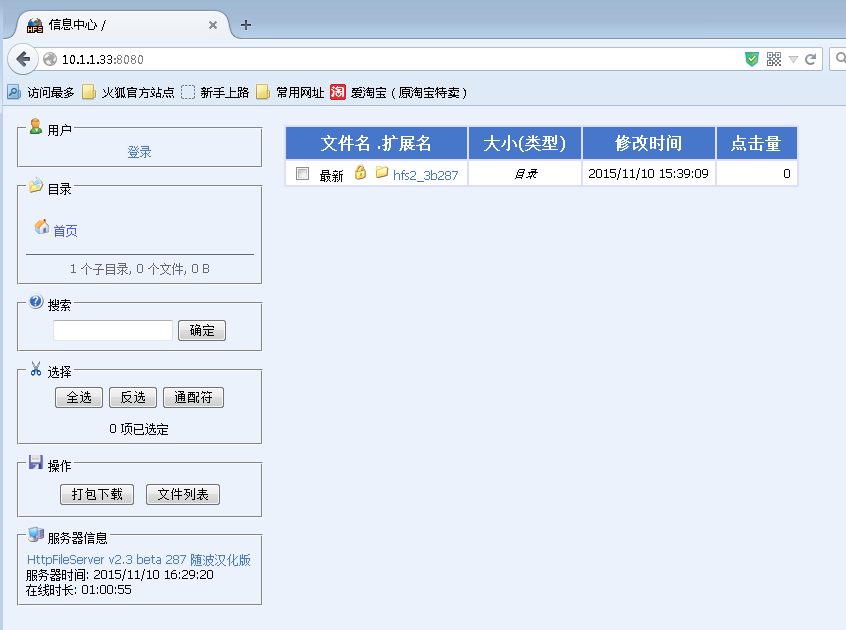
Task: Click the 文件列表 file list button
Action: pyautogui.click(x=183, y=494)
